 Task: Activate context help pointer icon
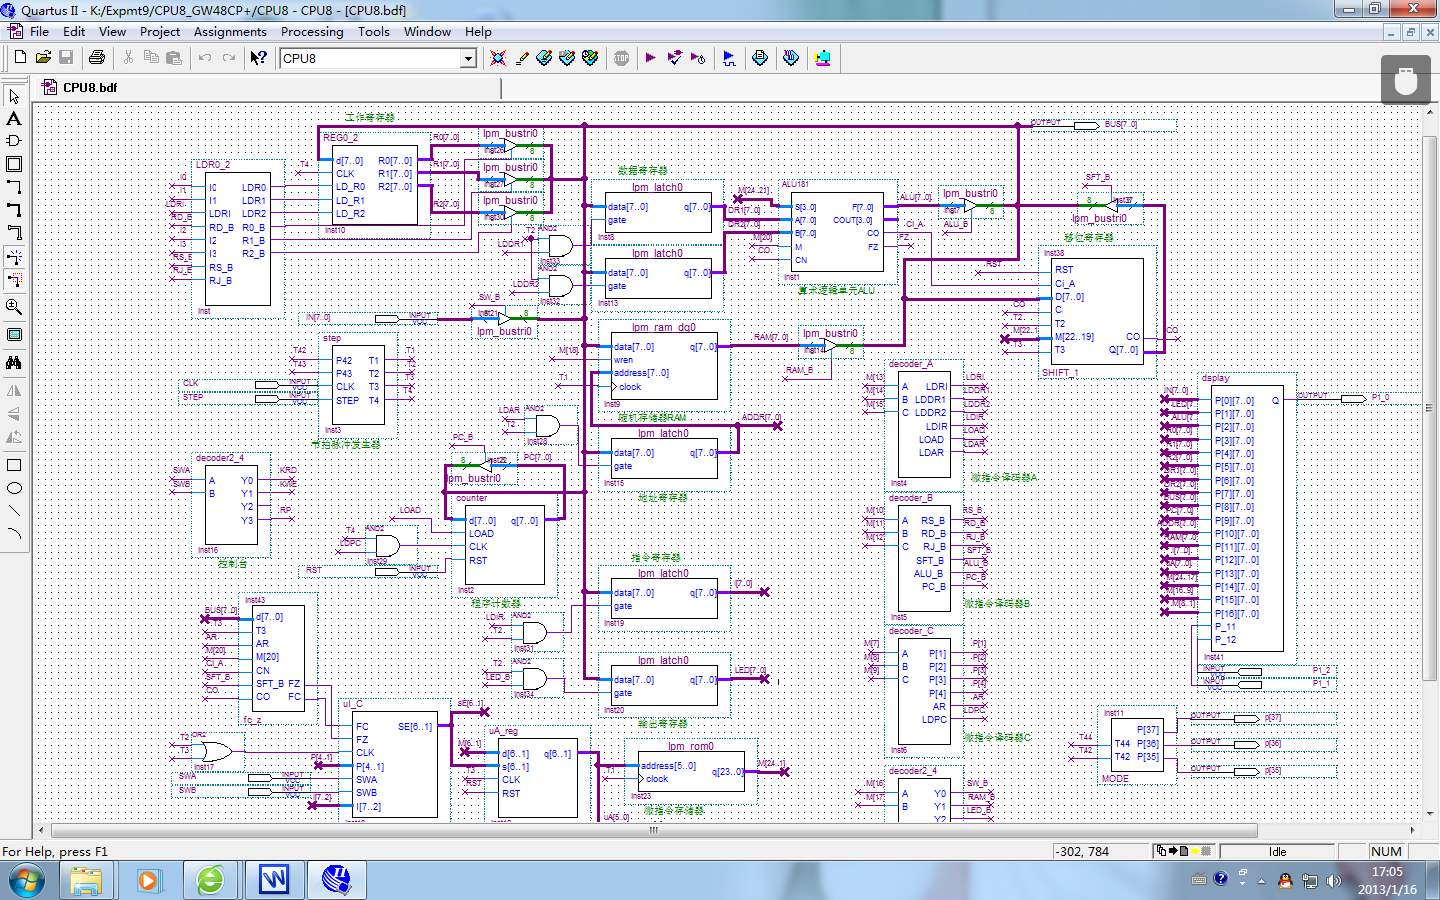259,58
